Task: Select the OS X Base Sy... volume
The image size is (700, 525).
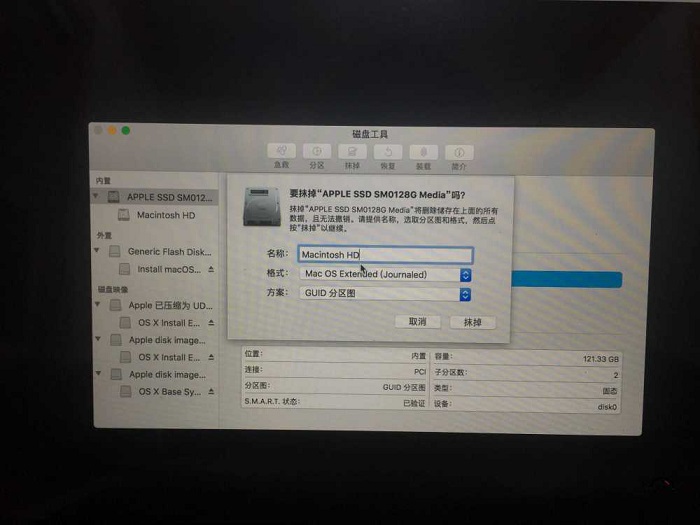Action: (169, 392)
